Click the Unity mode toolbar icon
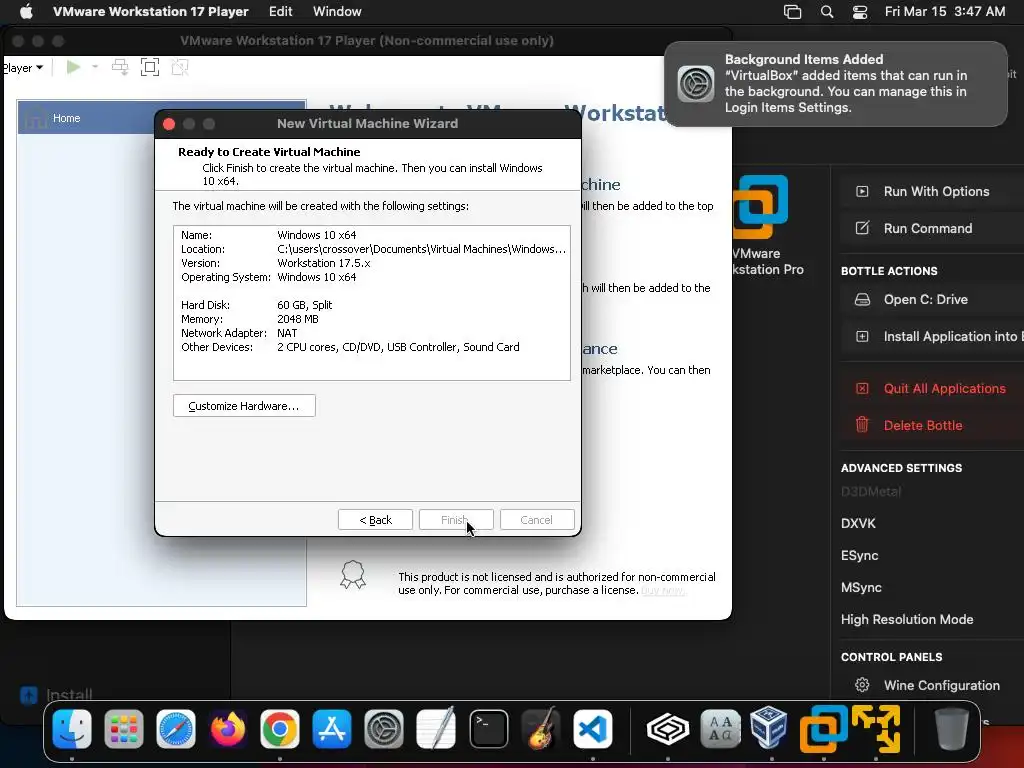1024x768 pixels. (180, 67)
